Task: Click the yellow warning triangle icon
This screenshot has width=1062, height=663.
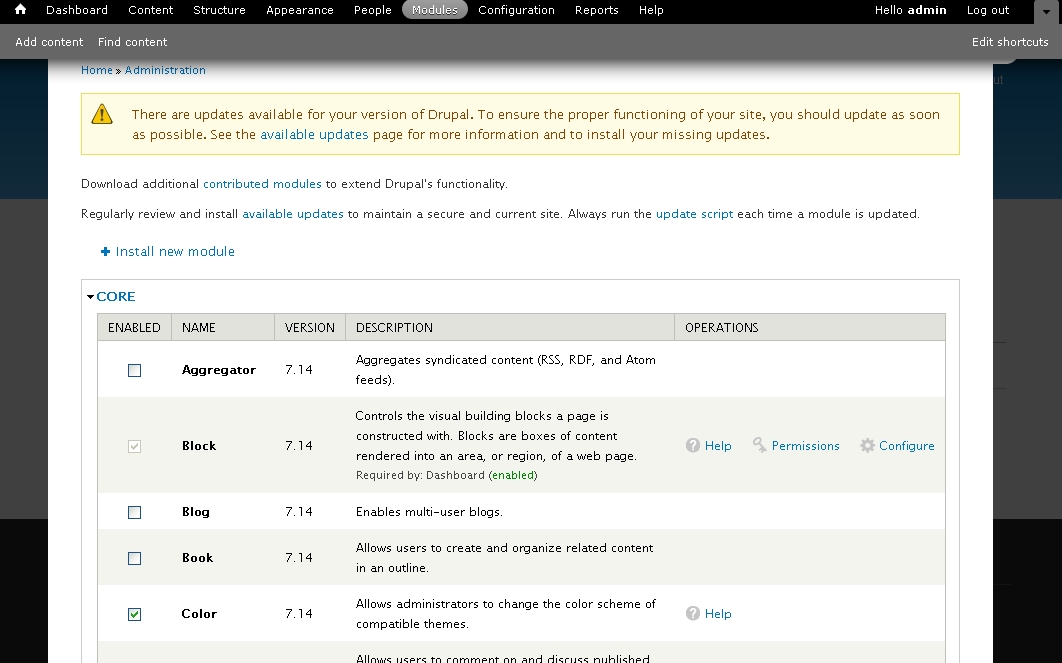Action: pyautogui.click(x=102, y=114)
